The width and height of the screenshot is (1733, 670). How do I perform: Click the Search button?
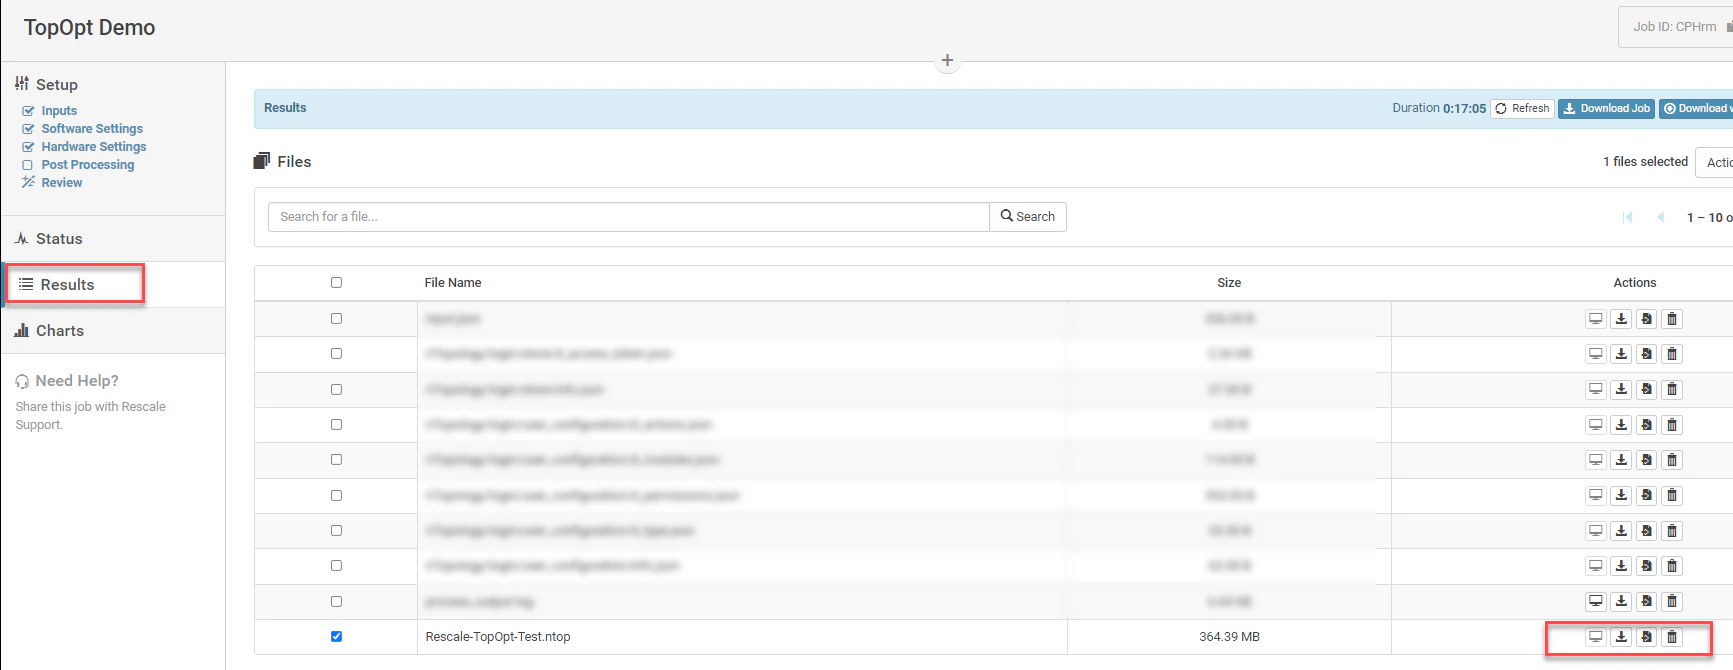[x=1028, y=217]
